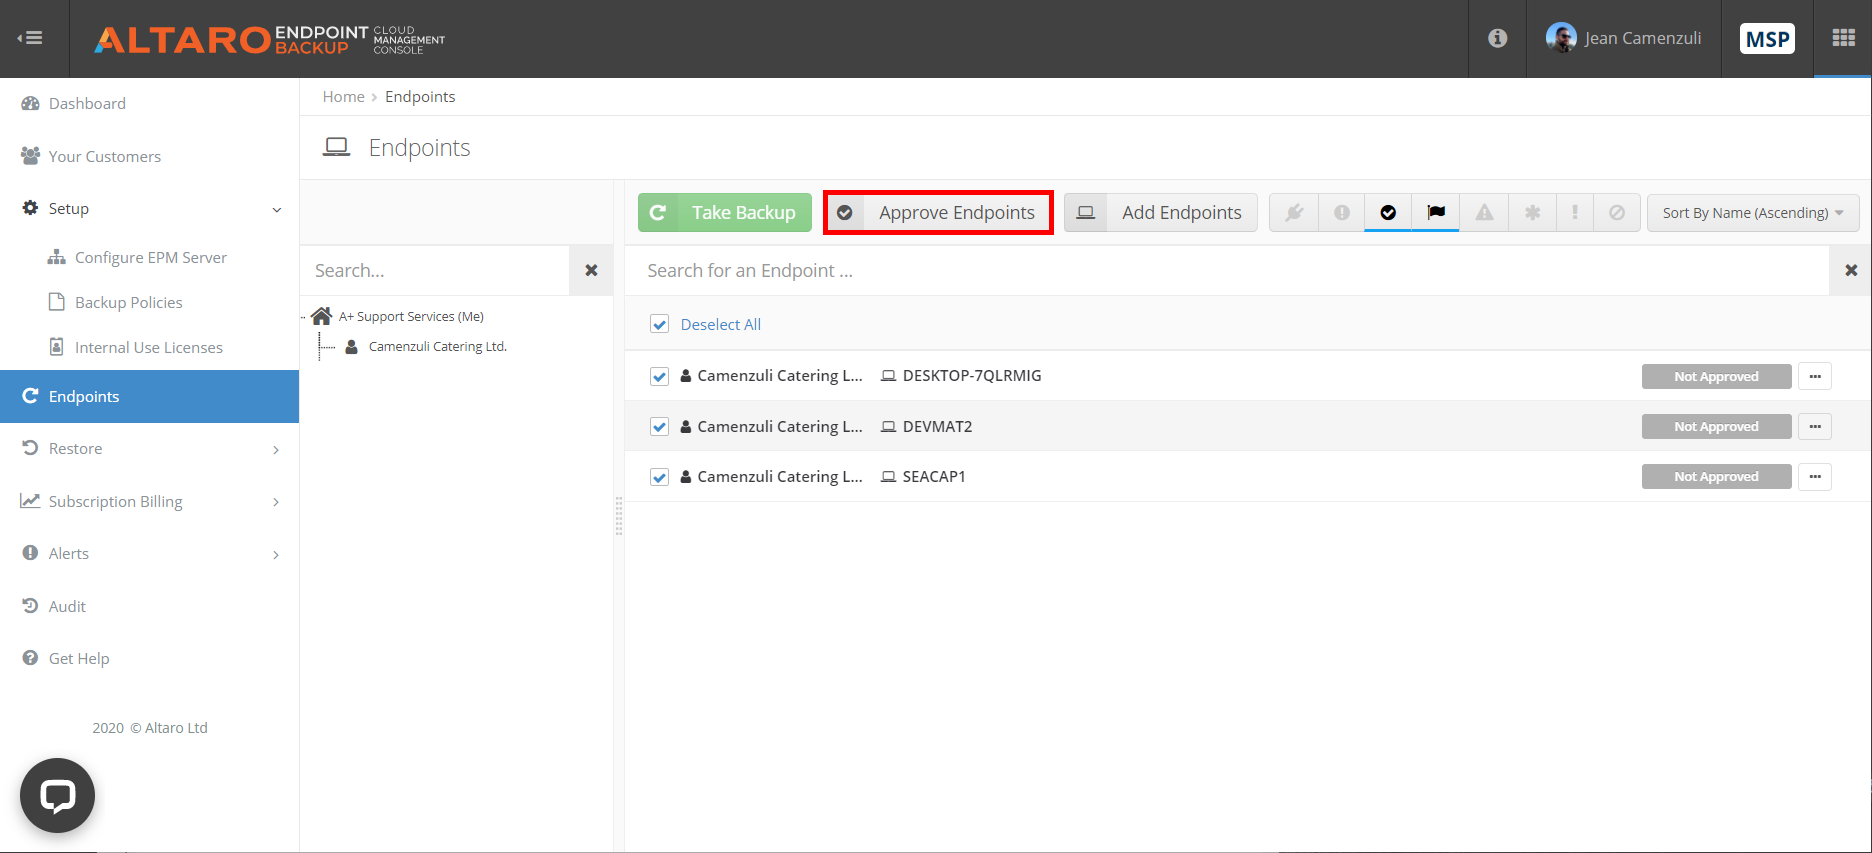1872x853 pixels.
Task: Click Approve Endpoints button
Action: tap(938, 212)
